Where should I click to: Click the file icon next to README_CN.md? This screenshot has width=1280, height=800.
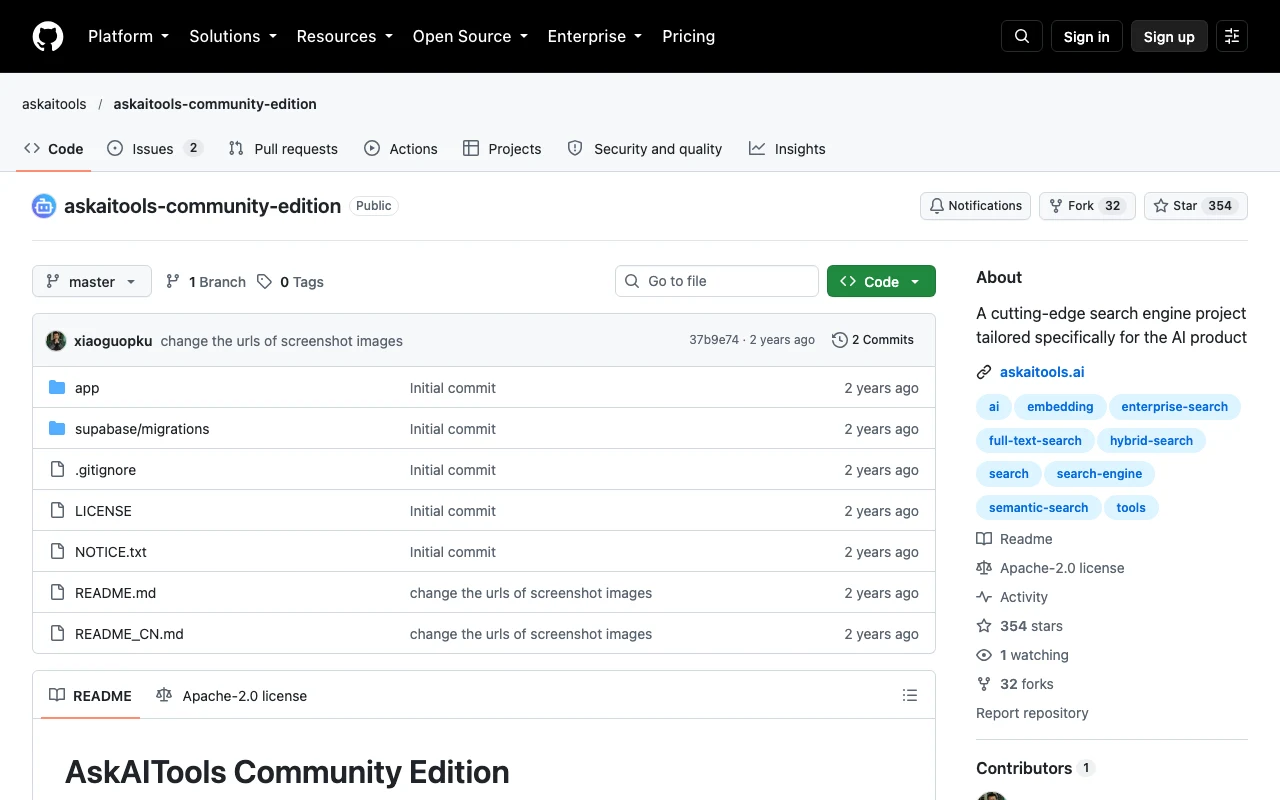coord(57,634)
